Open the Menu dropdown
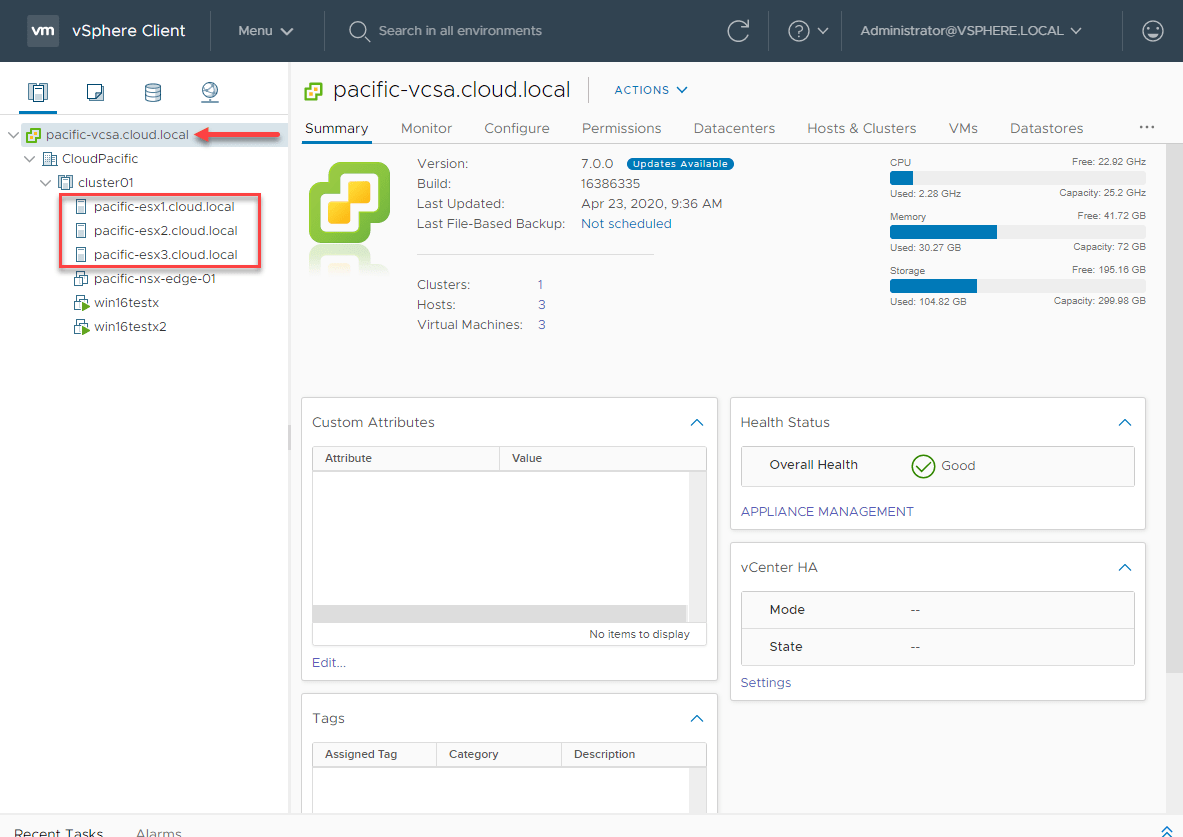 (x=266, y=31)
